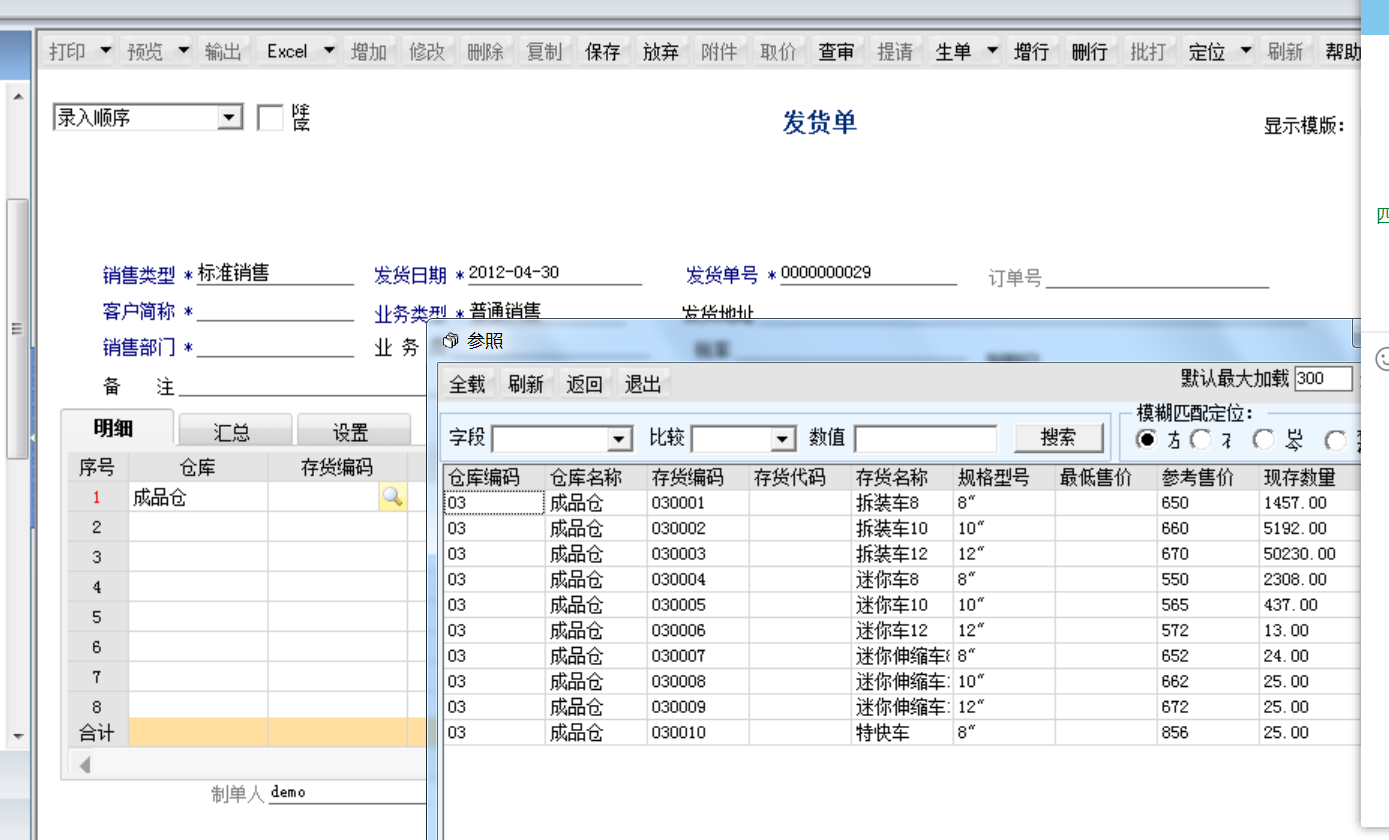
Task: Click the 现存数量 column header
Action: tap(1310, 477)
